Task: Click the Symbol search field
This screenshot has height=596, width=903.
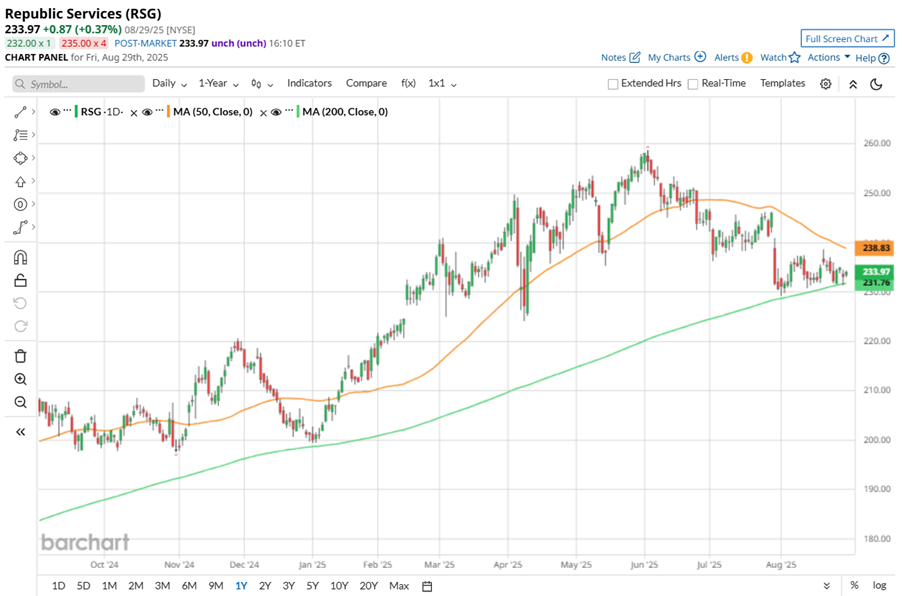Action: [78, 84]
